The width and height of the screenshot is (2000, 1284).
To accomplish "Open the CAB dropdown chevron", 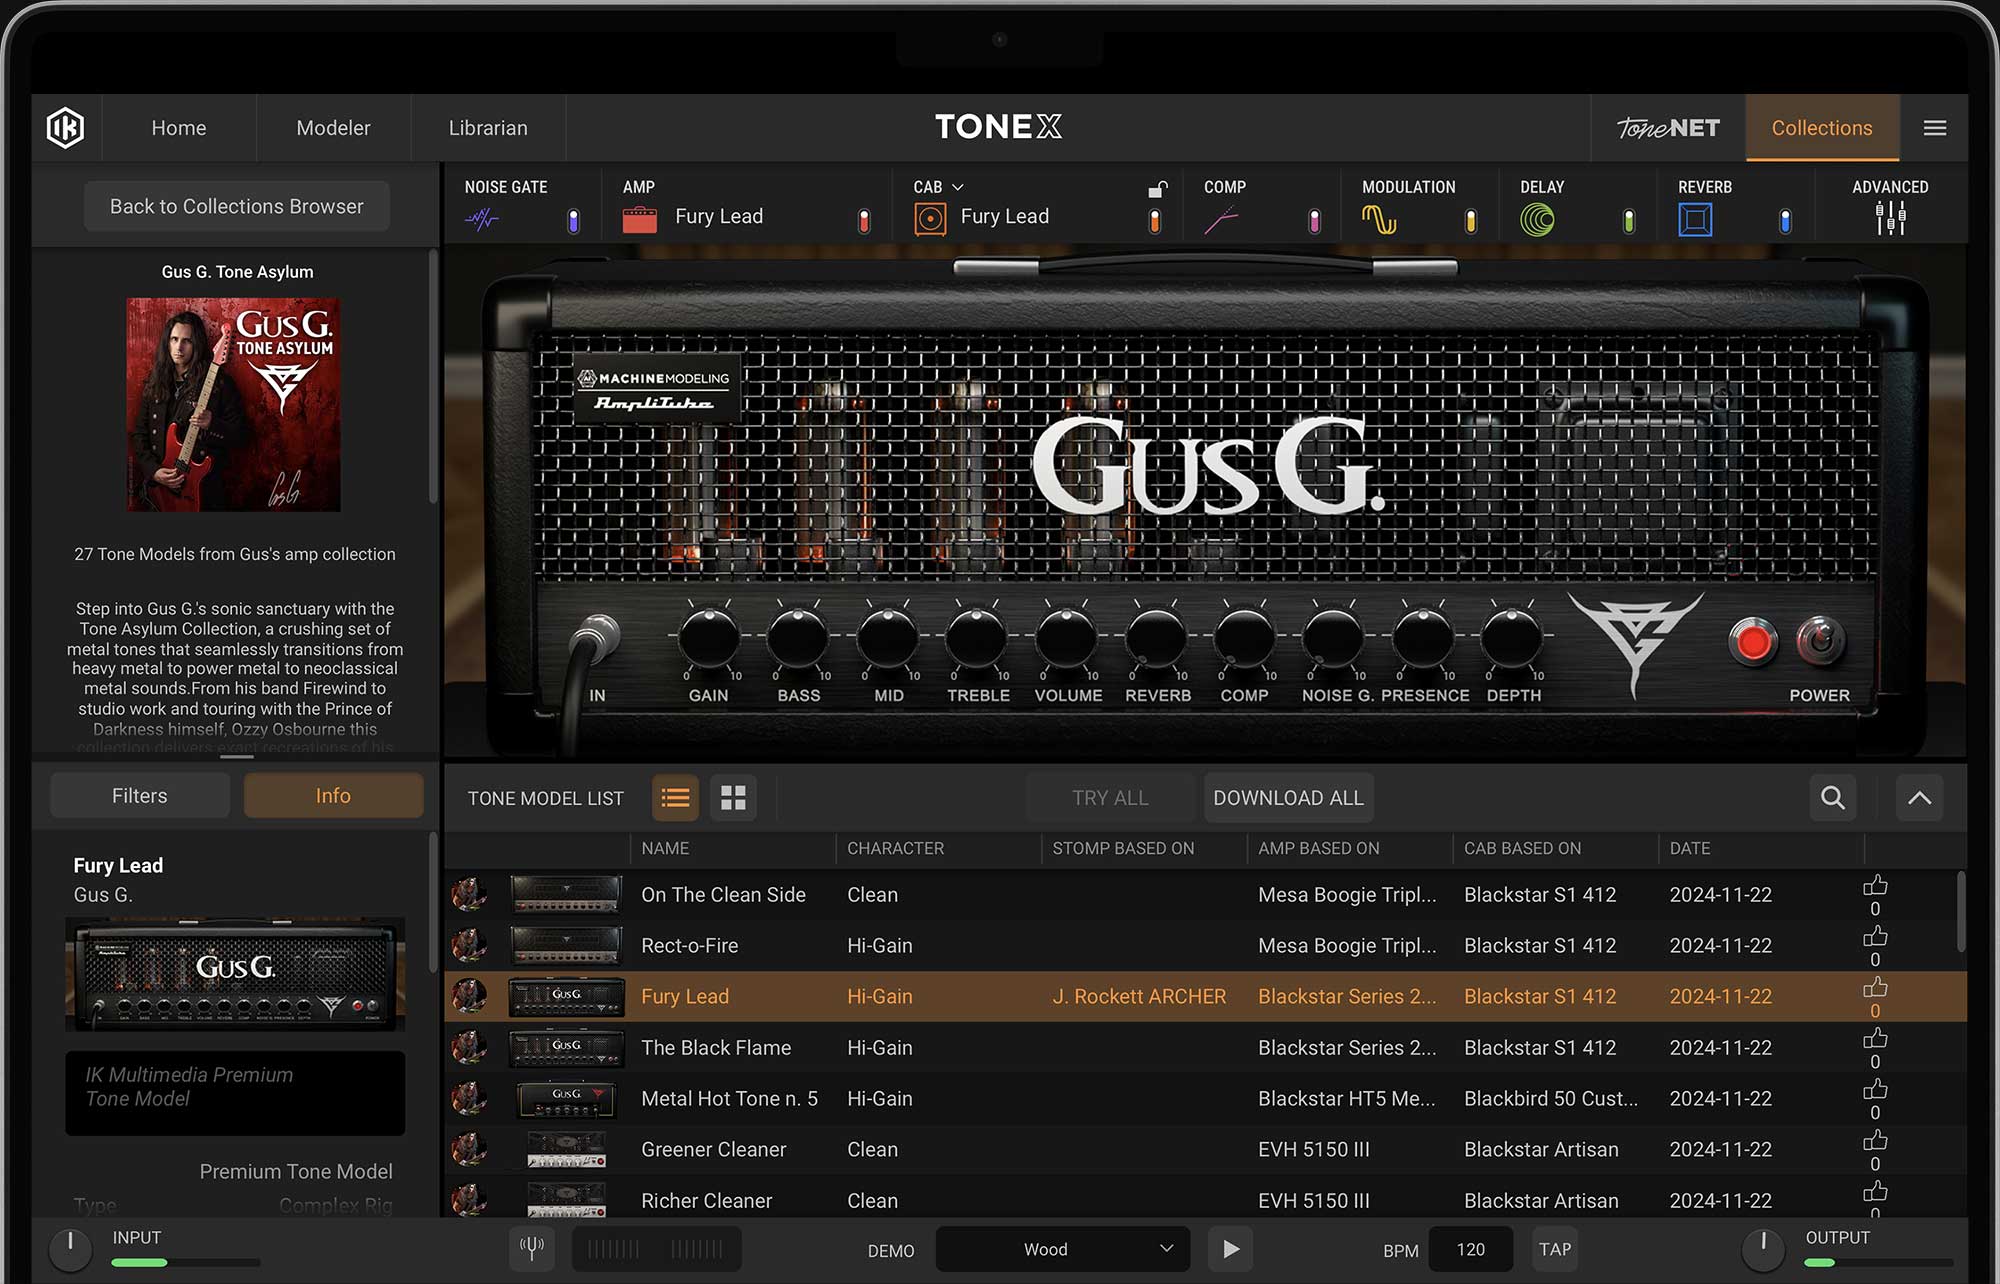I will (956, 187).
